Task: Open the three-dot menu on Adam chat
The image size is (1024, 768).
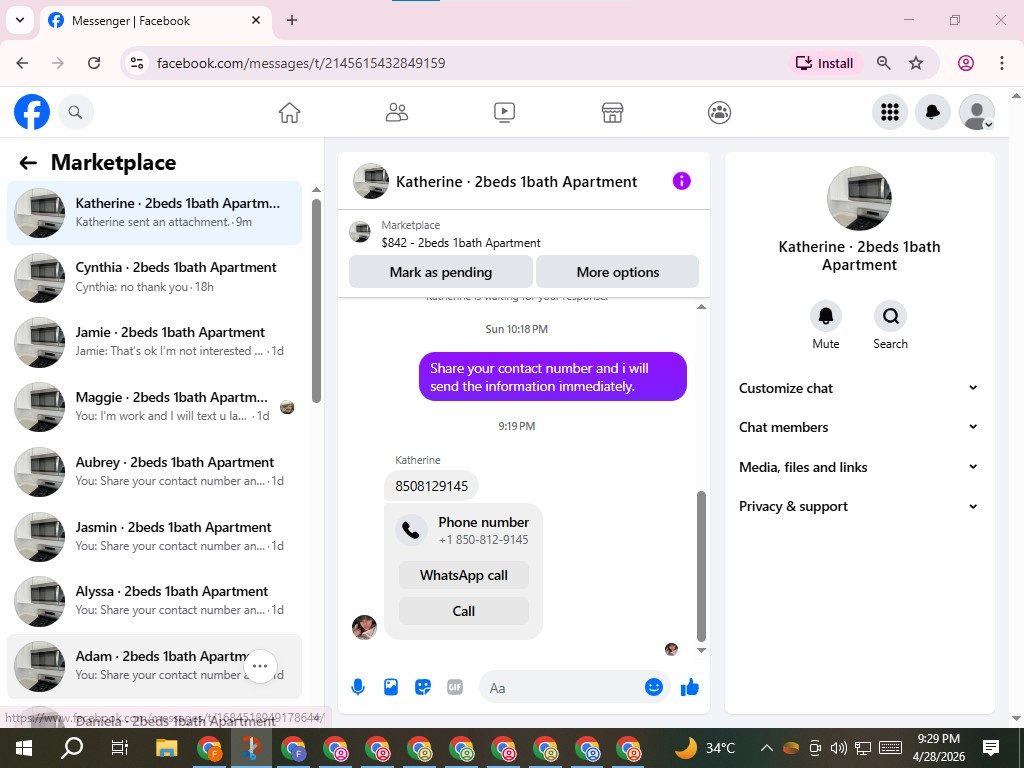Action: (x=260, y=666)
